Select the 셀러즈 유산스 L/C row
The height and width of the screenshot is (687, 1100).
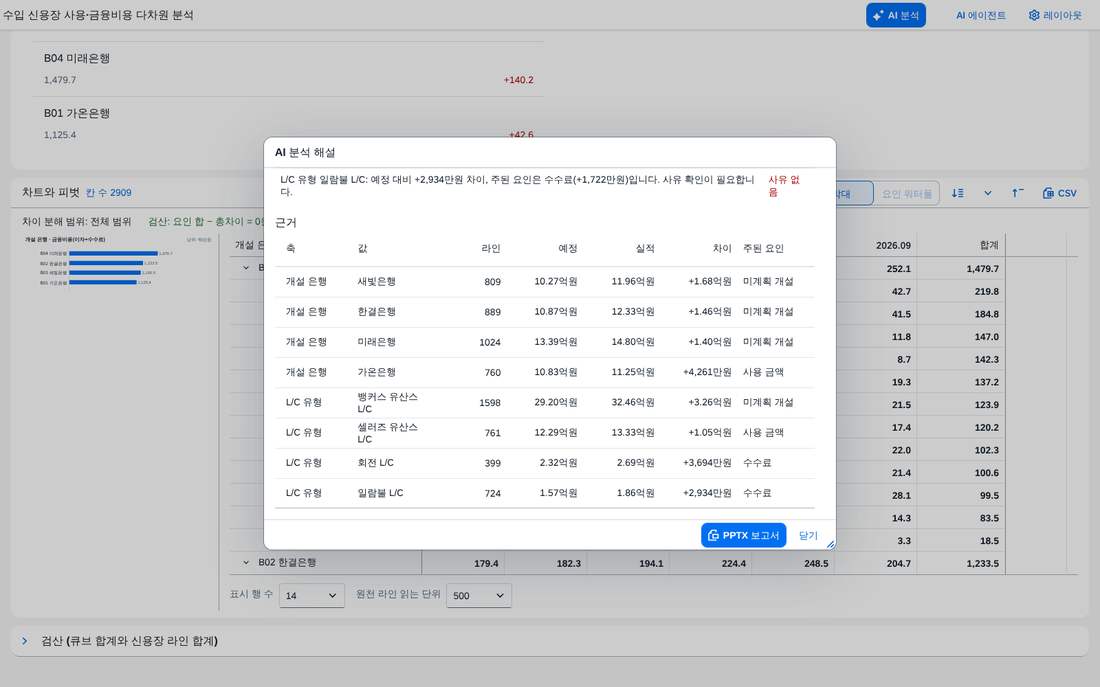[x=544, y=432]
